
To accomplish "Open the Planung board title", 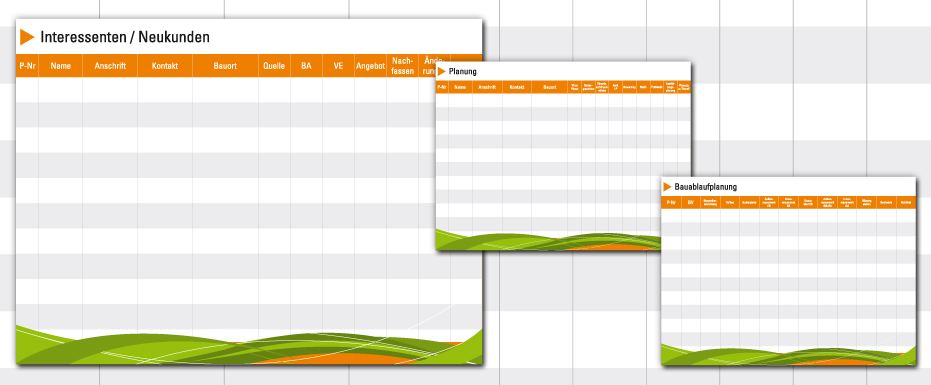I will (x=463, y=71).
